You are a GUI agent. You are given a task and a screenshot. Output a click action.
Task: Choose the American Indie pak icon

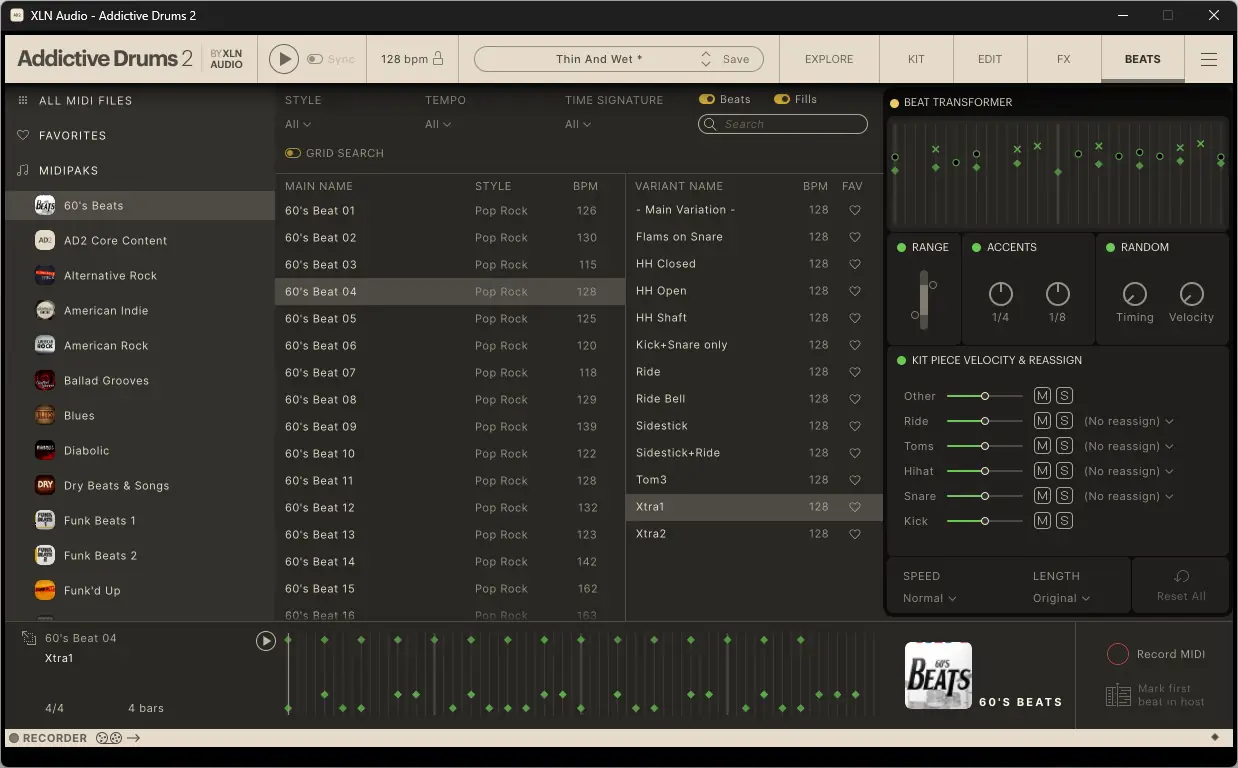(x=45, y=310)
